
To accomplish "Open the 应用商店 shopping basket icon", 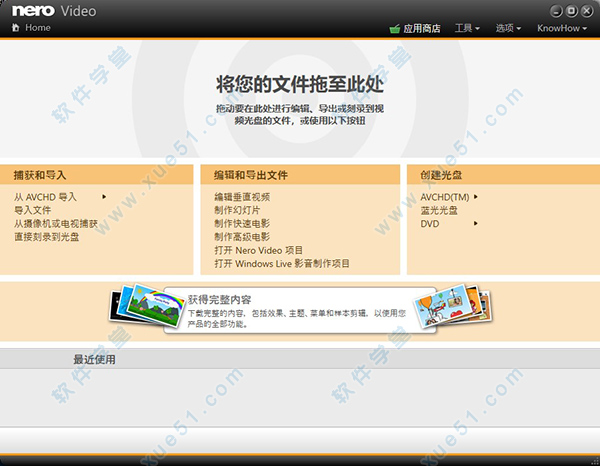I will coord(395,29).
